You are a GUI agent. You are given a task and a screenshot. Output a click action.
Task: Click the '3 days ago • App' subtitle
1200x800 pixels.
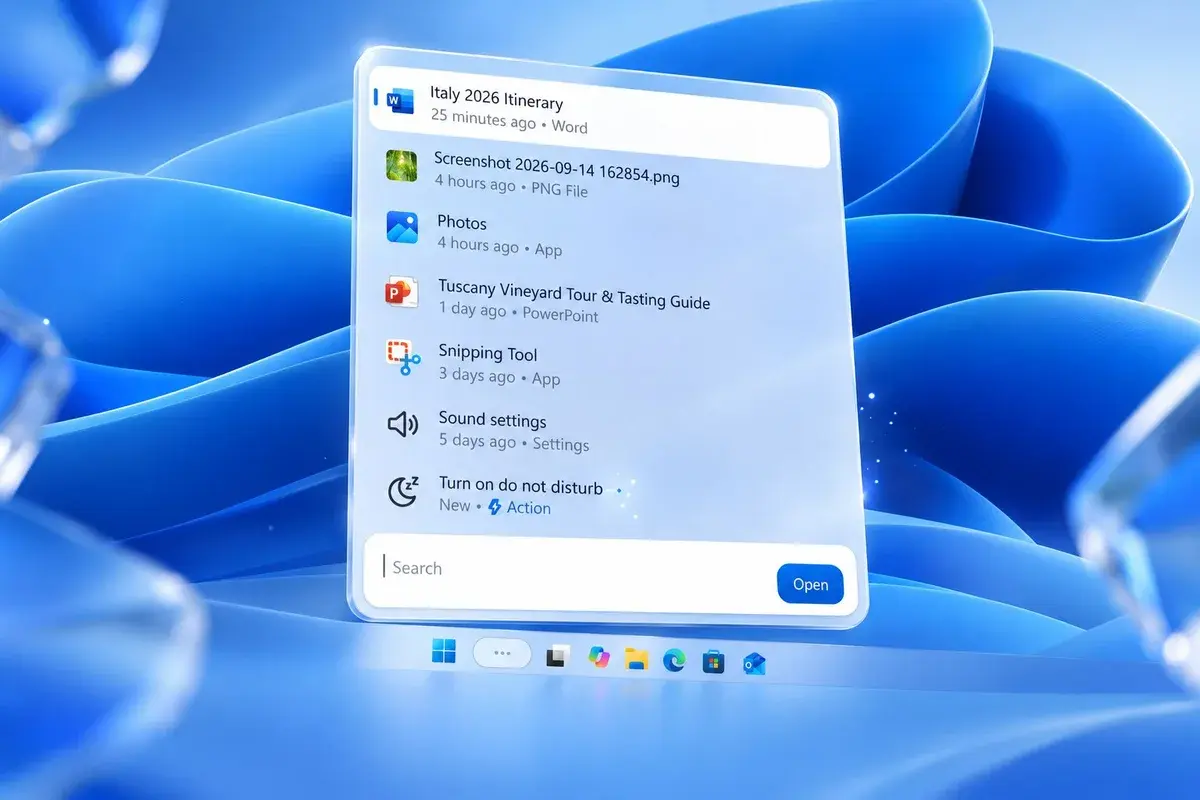click(x=499, y=377)
